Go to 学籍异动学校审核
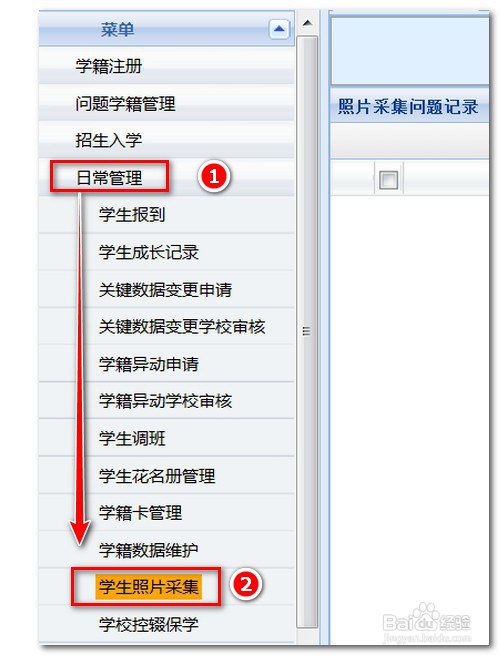This screenshot has height=656, width=500. pos(167,401)
